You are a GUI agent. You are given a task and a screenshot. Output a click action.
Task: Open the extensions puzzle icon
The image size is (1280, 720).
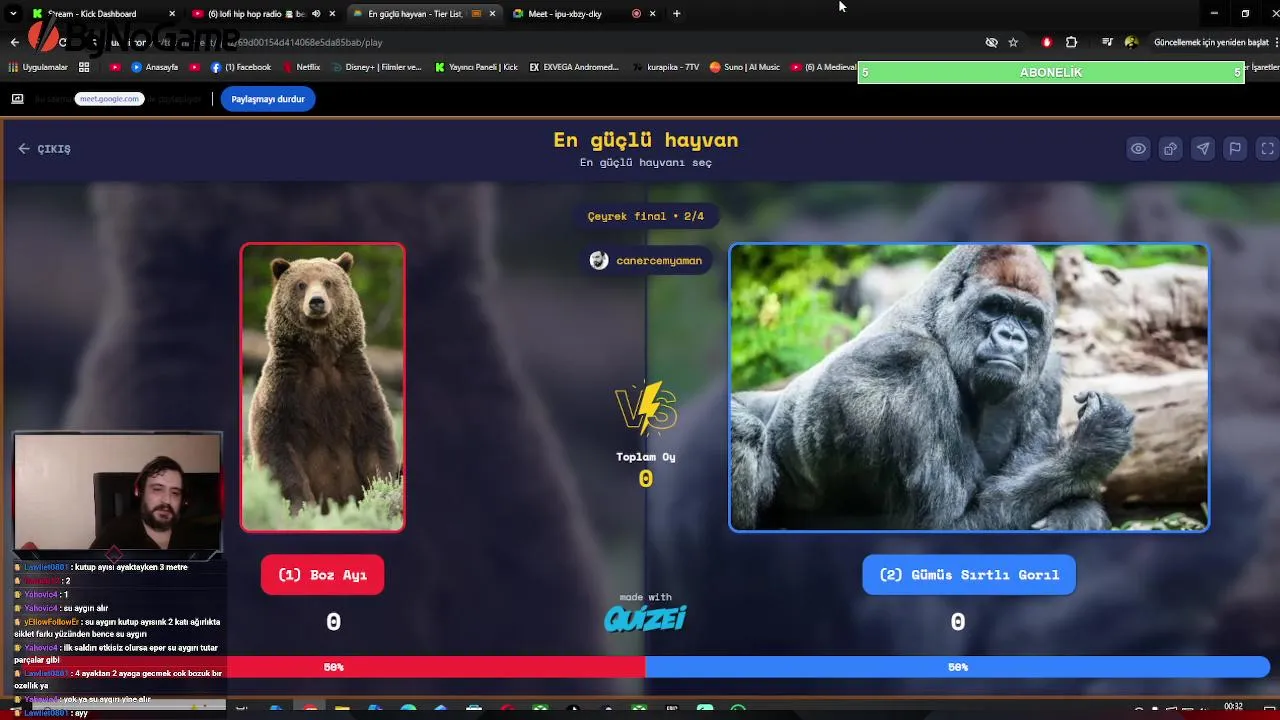[1072, 42]
